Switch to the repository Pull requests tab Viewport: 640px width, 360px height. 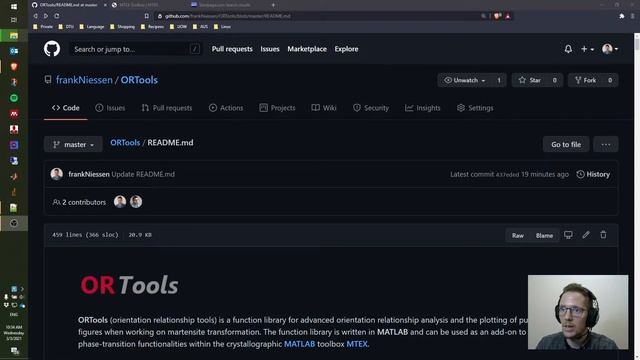167,108
